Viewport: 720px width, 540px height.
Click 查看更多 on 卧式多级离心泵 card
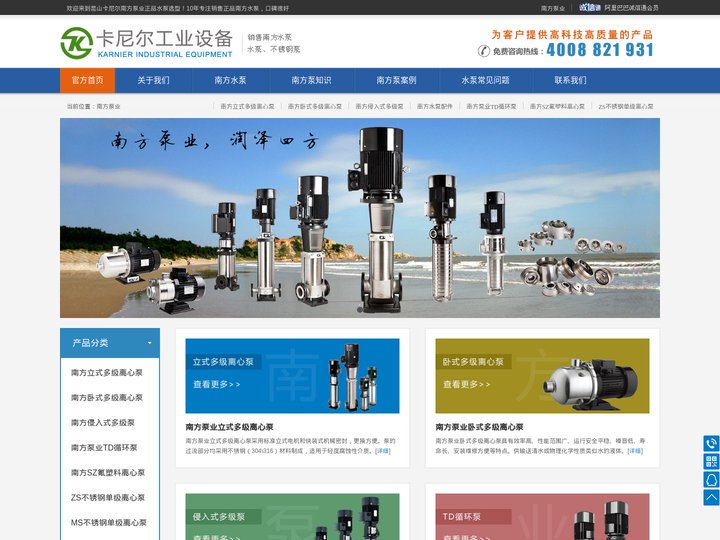(x=467, y=384)
